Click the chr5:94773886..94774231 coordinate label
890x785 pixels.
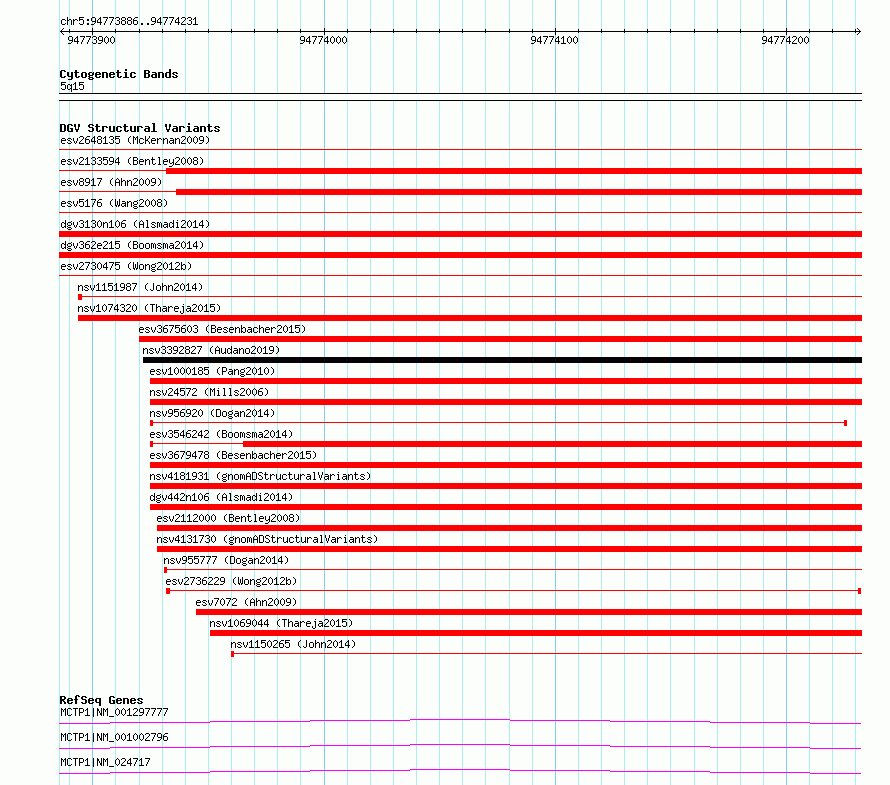point(129,22)
